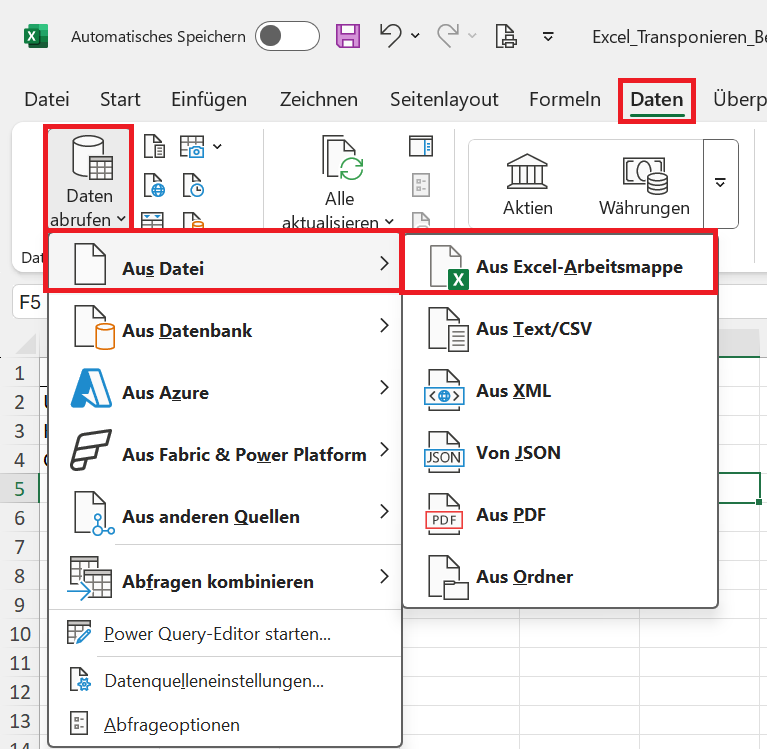Expand the Aus Datenbank submenu
Viewport: 767px width, 749px height.
(225, 326)
